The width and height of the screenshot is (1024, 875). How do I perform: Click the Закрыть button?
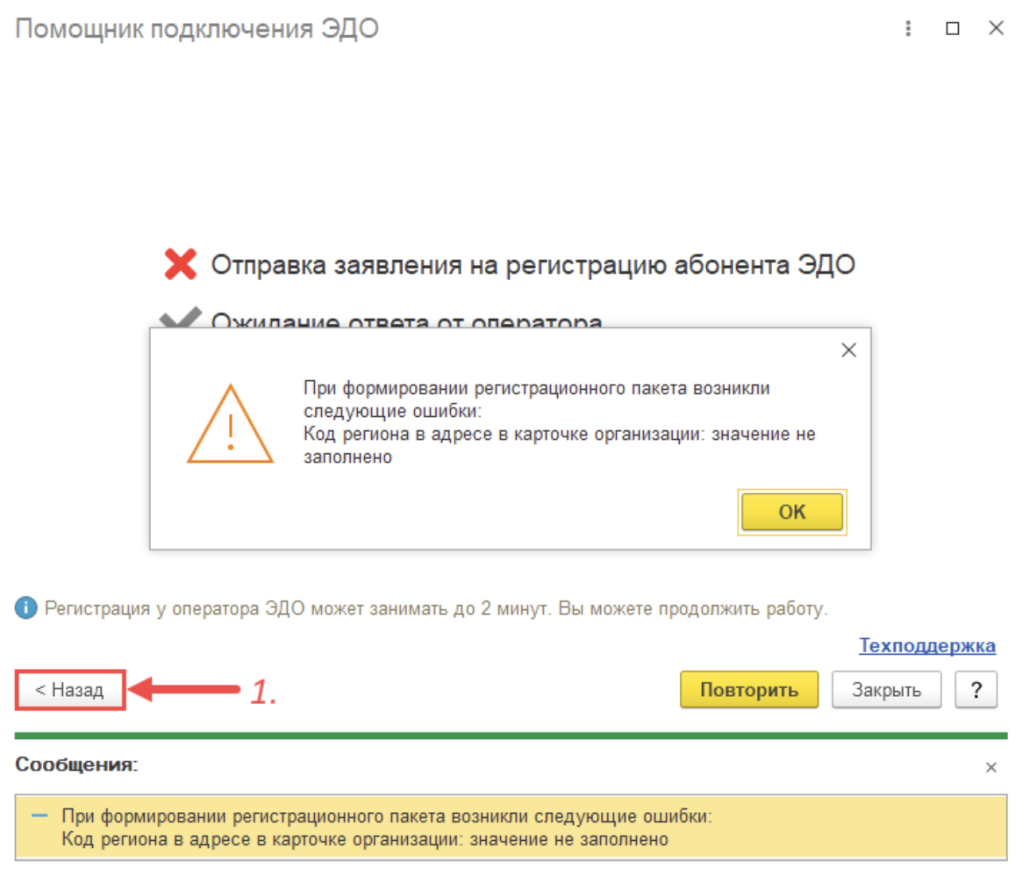tap(886, 690)
